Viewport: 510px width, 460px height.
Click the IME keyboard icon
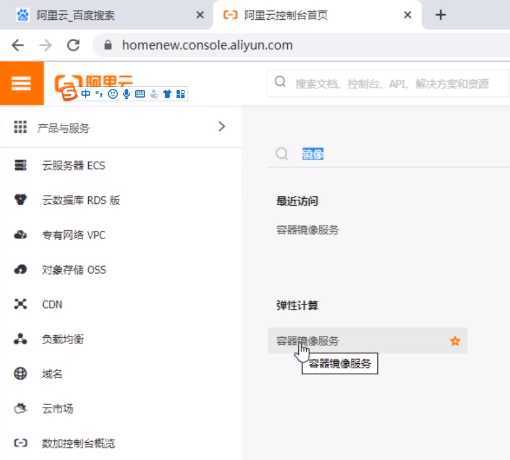point(140,94)
